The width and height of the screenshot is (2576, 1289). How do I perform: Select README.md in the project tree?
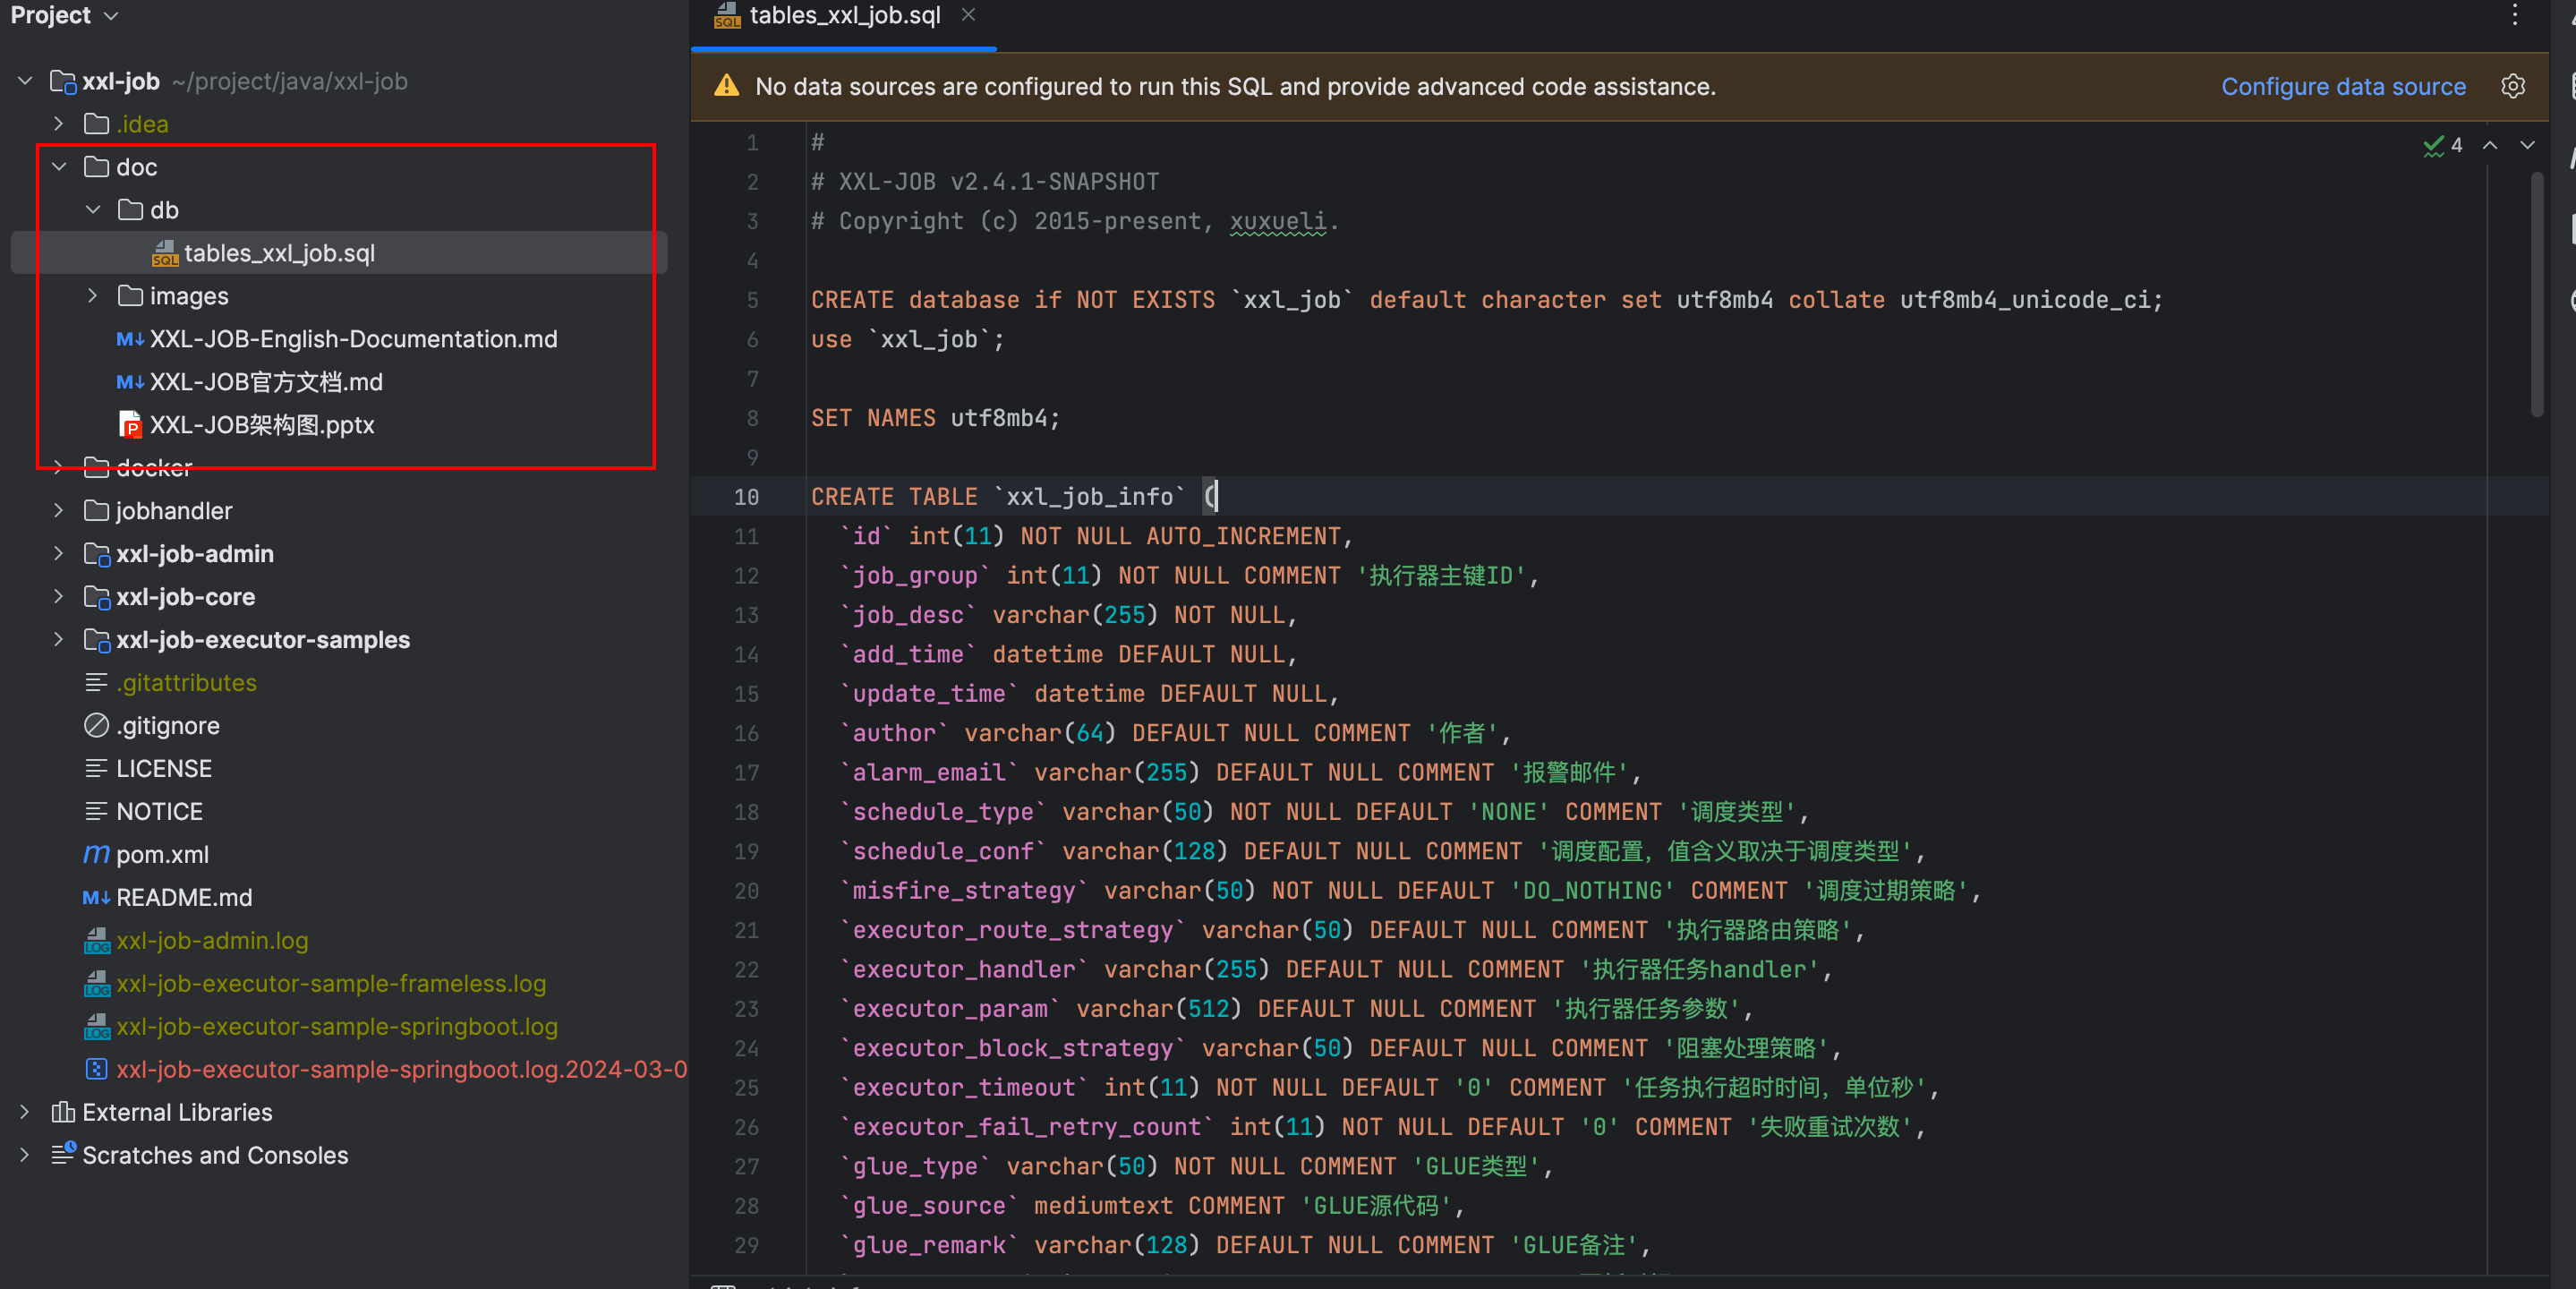tap(184, 898)
